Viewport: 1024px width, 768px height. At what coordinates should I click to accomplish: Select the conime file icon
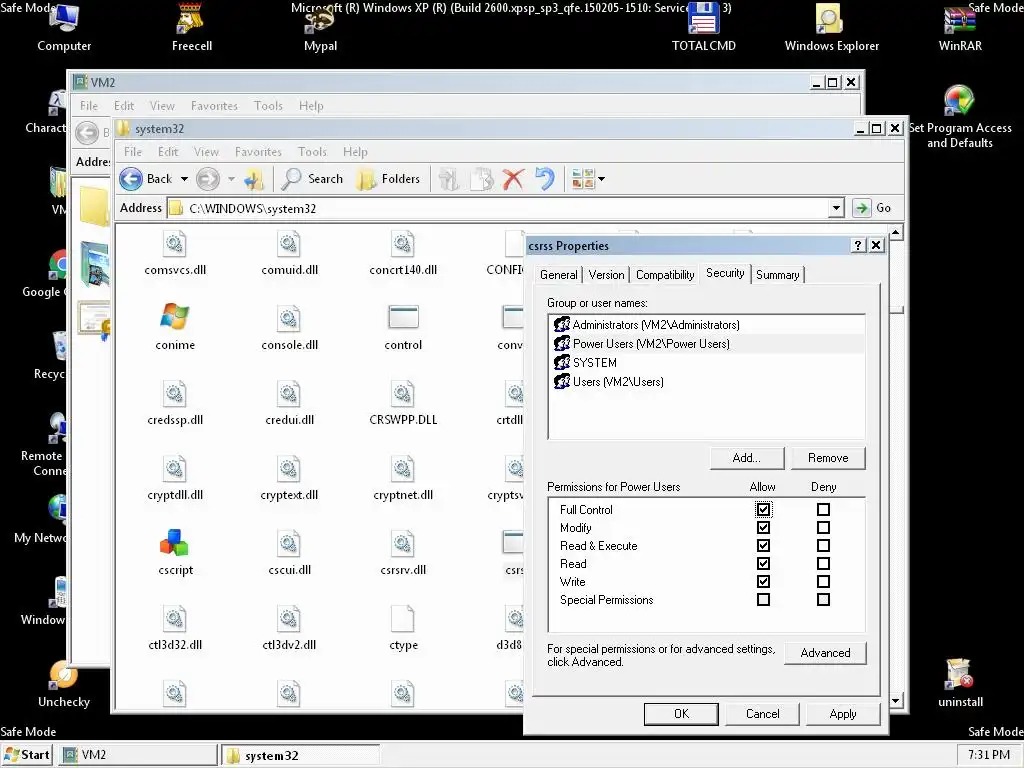pyautogui.click(x=174, y=317)
